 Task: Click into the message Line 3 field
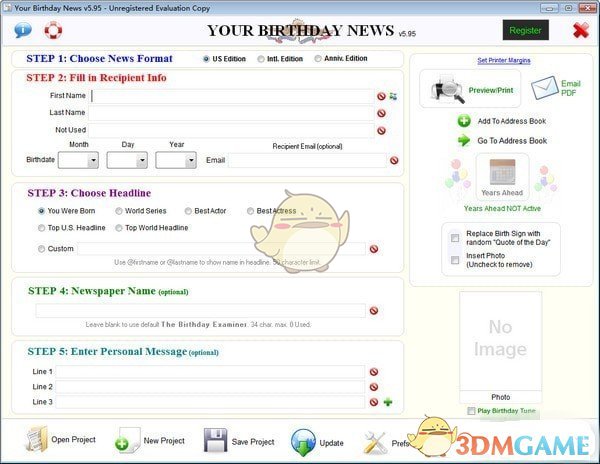210,402
